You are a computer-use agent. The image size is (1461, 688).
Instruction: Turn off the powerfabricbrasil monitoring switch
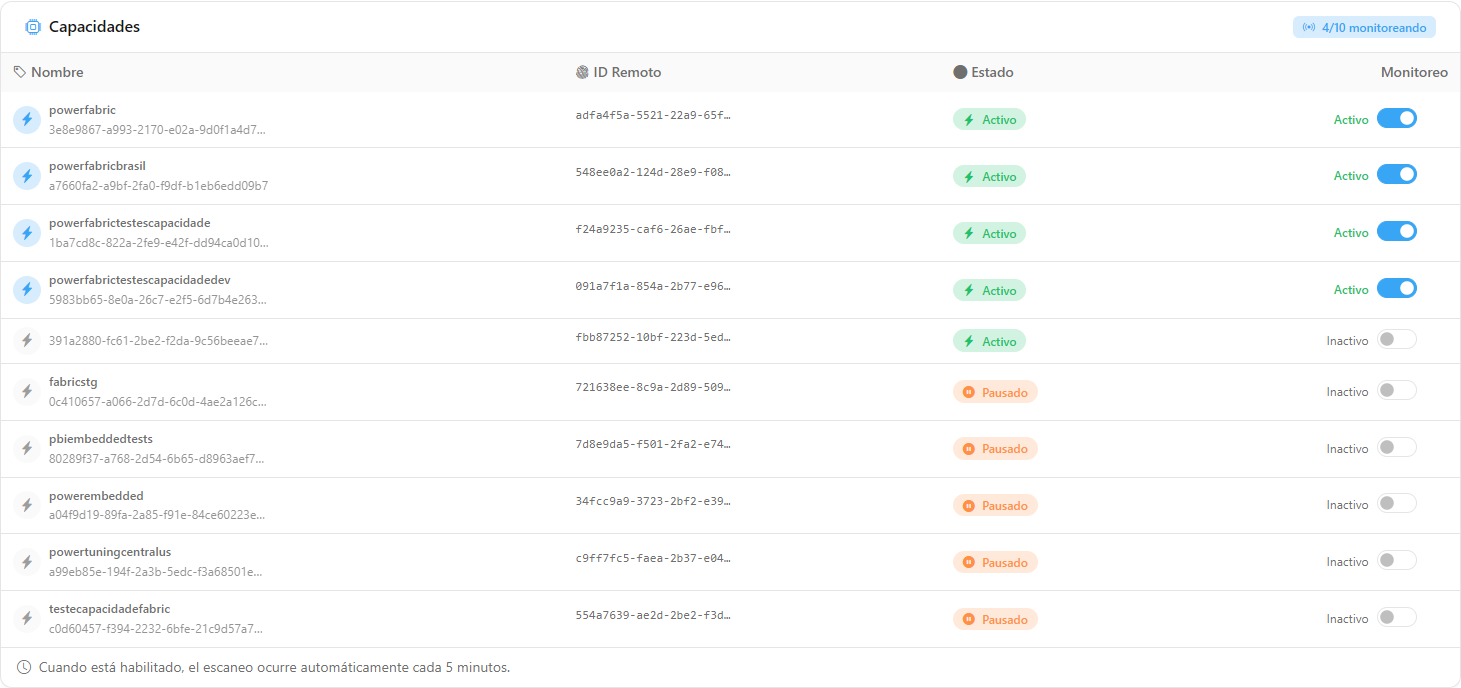click(x=1397, y=174)
